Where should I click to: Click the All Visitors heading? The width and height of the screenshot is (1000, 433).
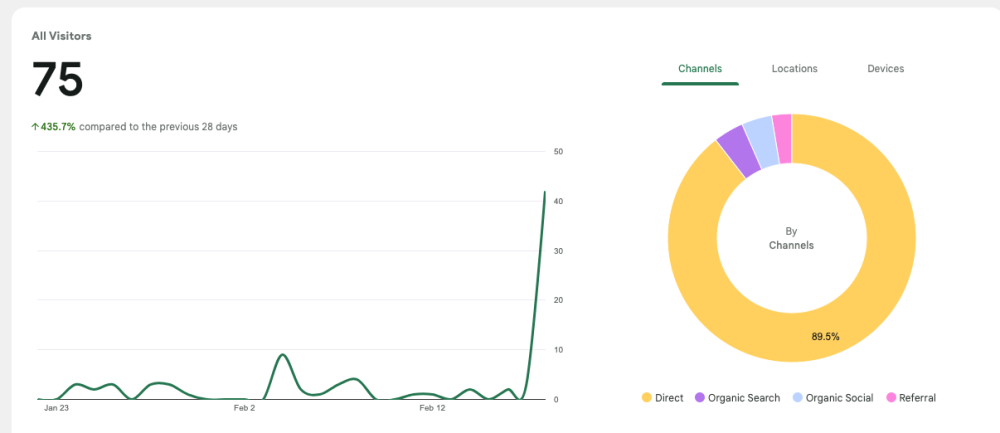[x=62, y=36]
